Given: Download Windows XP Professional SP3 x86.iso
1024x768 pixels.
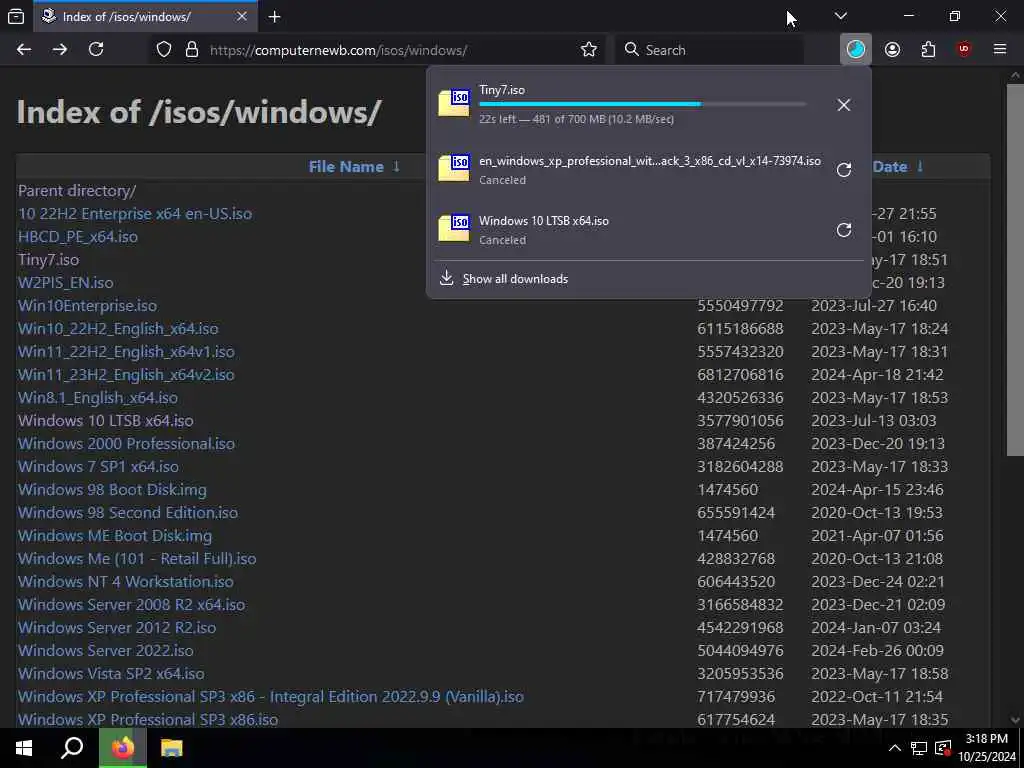Looking at the screenshot, I should click(148, 719).
